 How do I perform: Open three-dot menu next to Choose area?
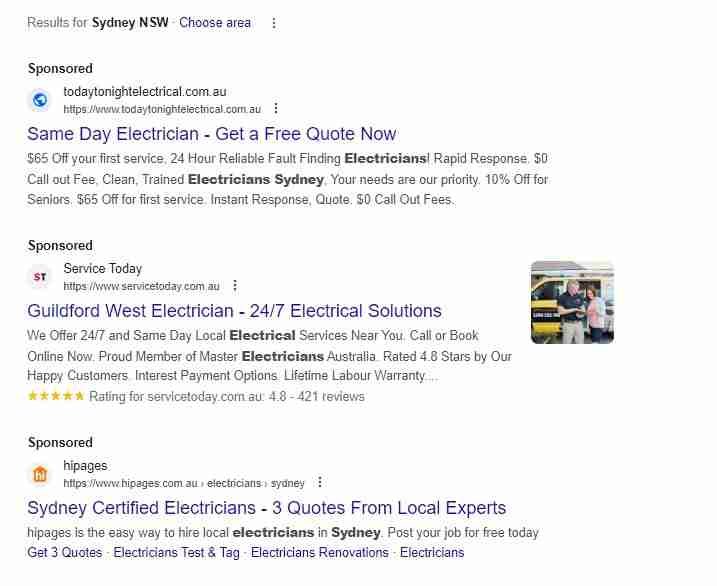click(x=274, y=23)
